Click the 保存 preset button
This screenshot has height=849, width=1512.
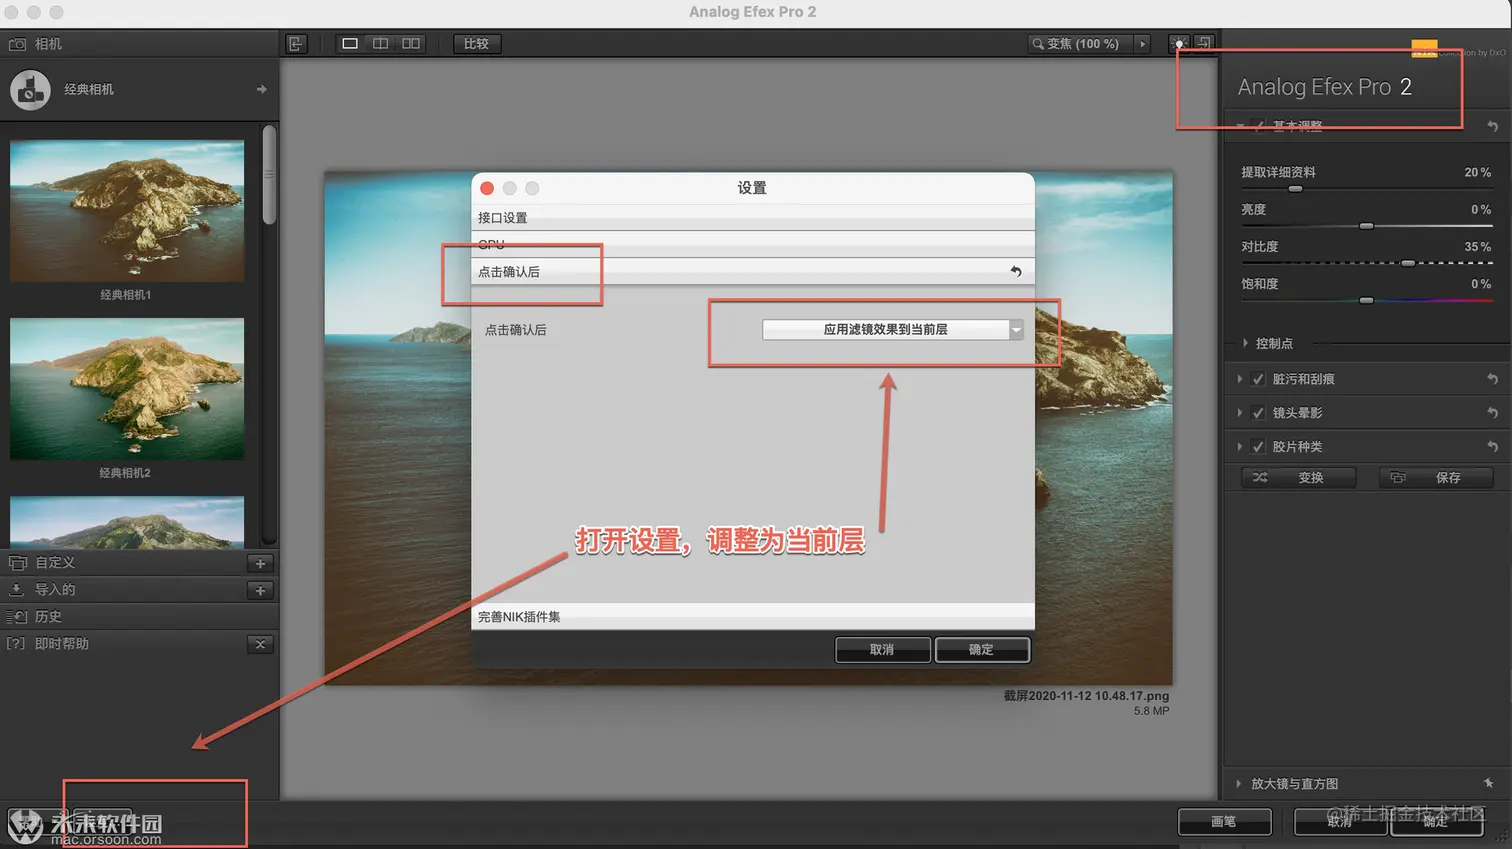pos(1436,478)
